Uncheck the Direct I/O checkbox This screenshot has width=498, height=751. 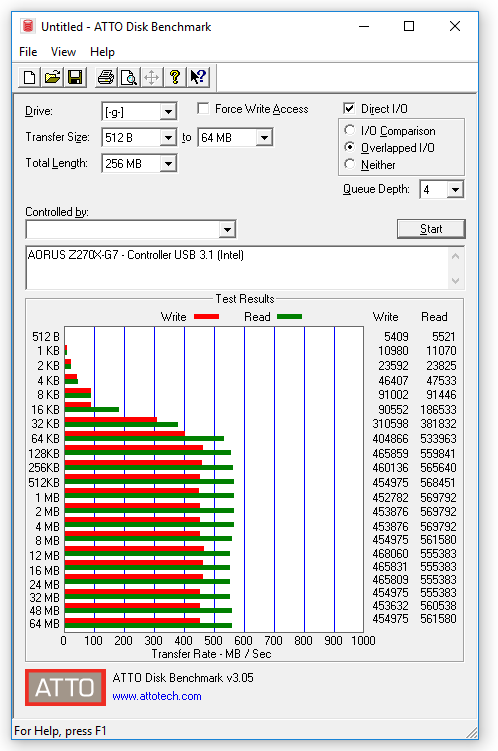coord(349,109)
